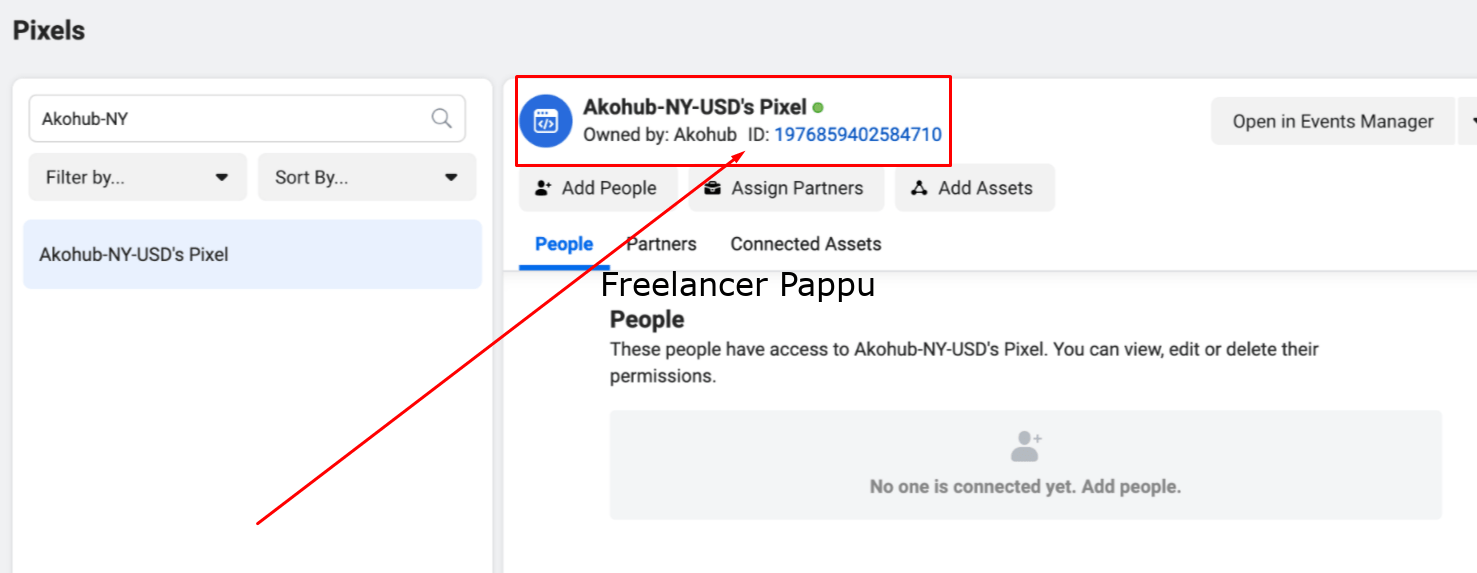Open the Filter by dropdown
Viewport: 1477px width, 573px height.
click(138, 177)
